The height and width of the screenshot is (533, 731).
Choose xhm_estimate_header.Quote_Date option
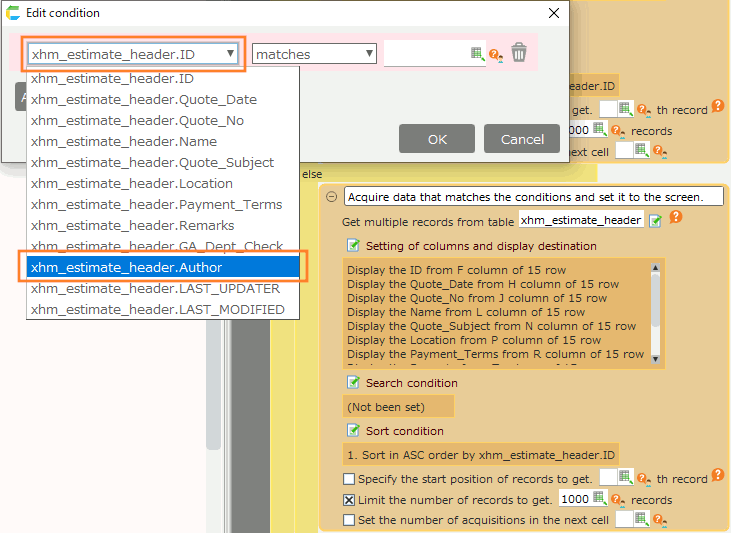[x=143, y=100]
